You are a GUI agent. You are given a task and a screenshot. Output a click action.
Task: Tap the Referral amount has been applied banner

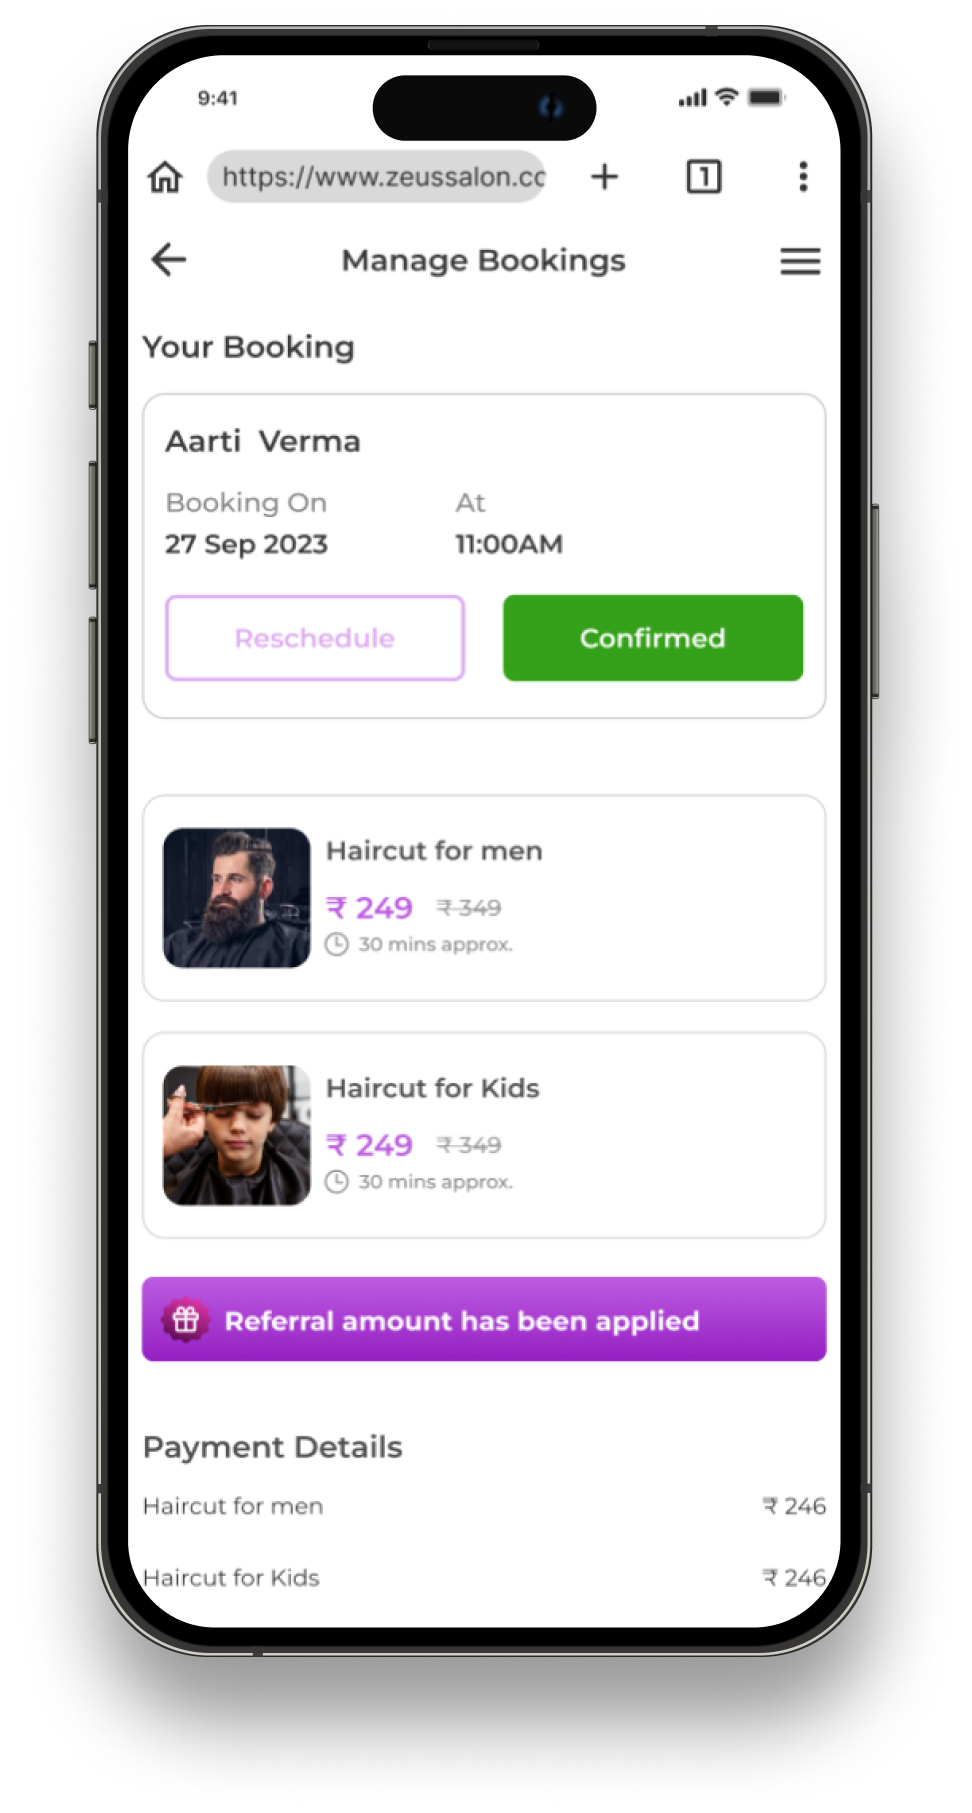(484, 1319)
